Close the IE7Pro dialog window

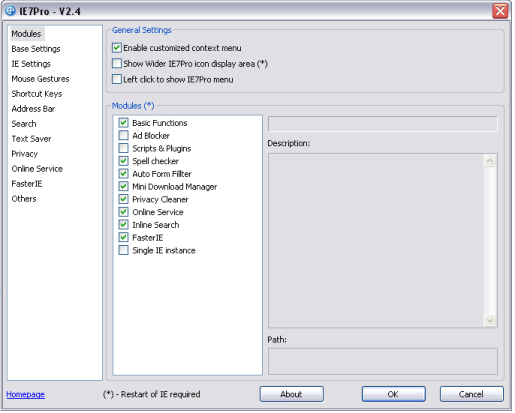pos(500,11)
